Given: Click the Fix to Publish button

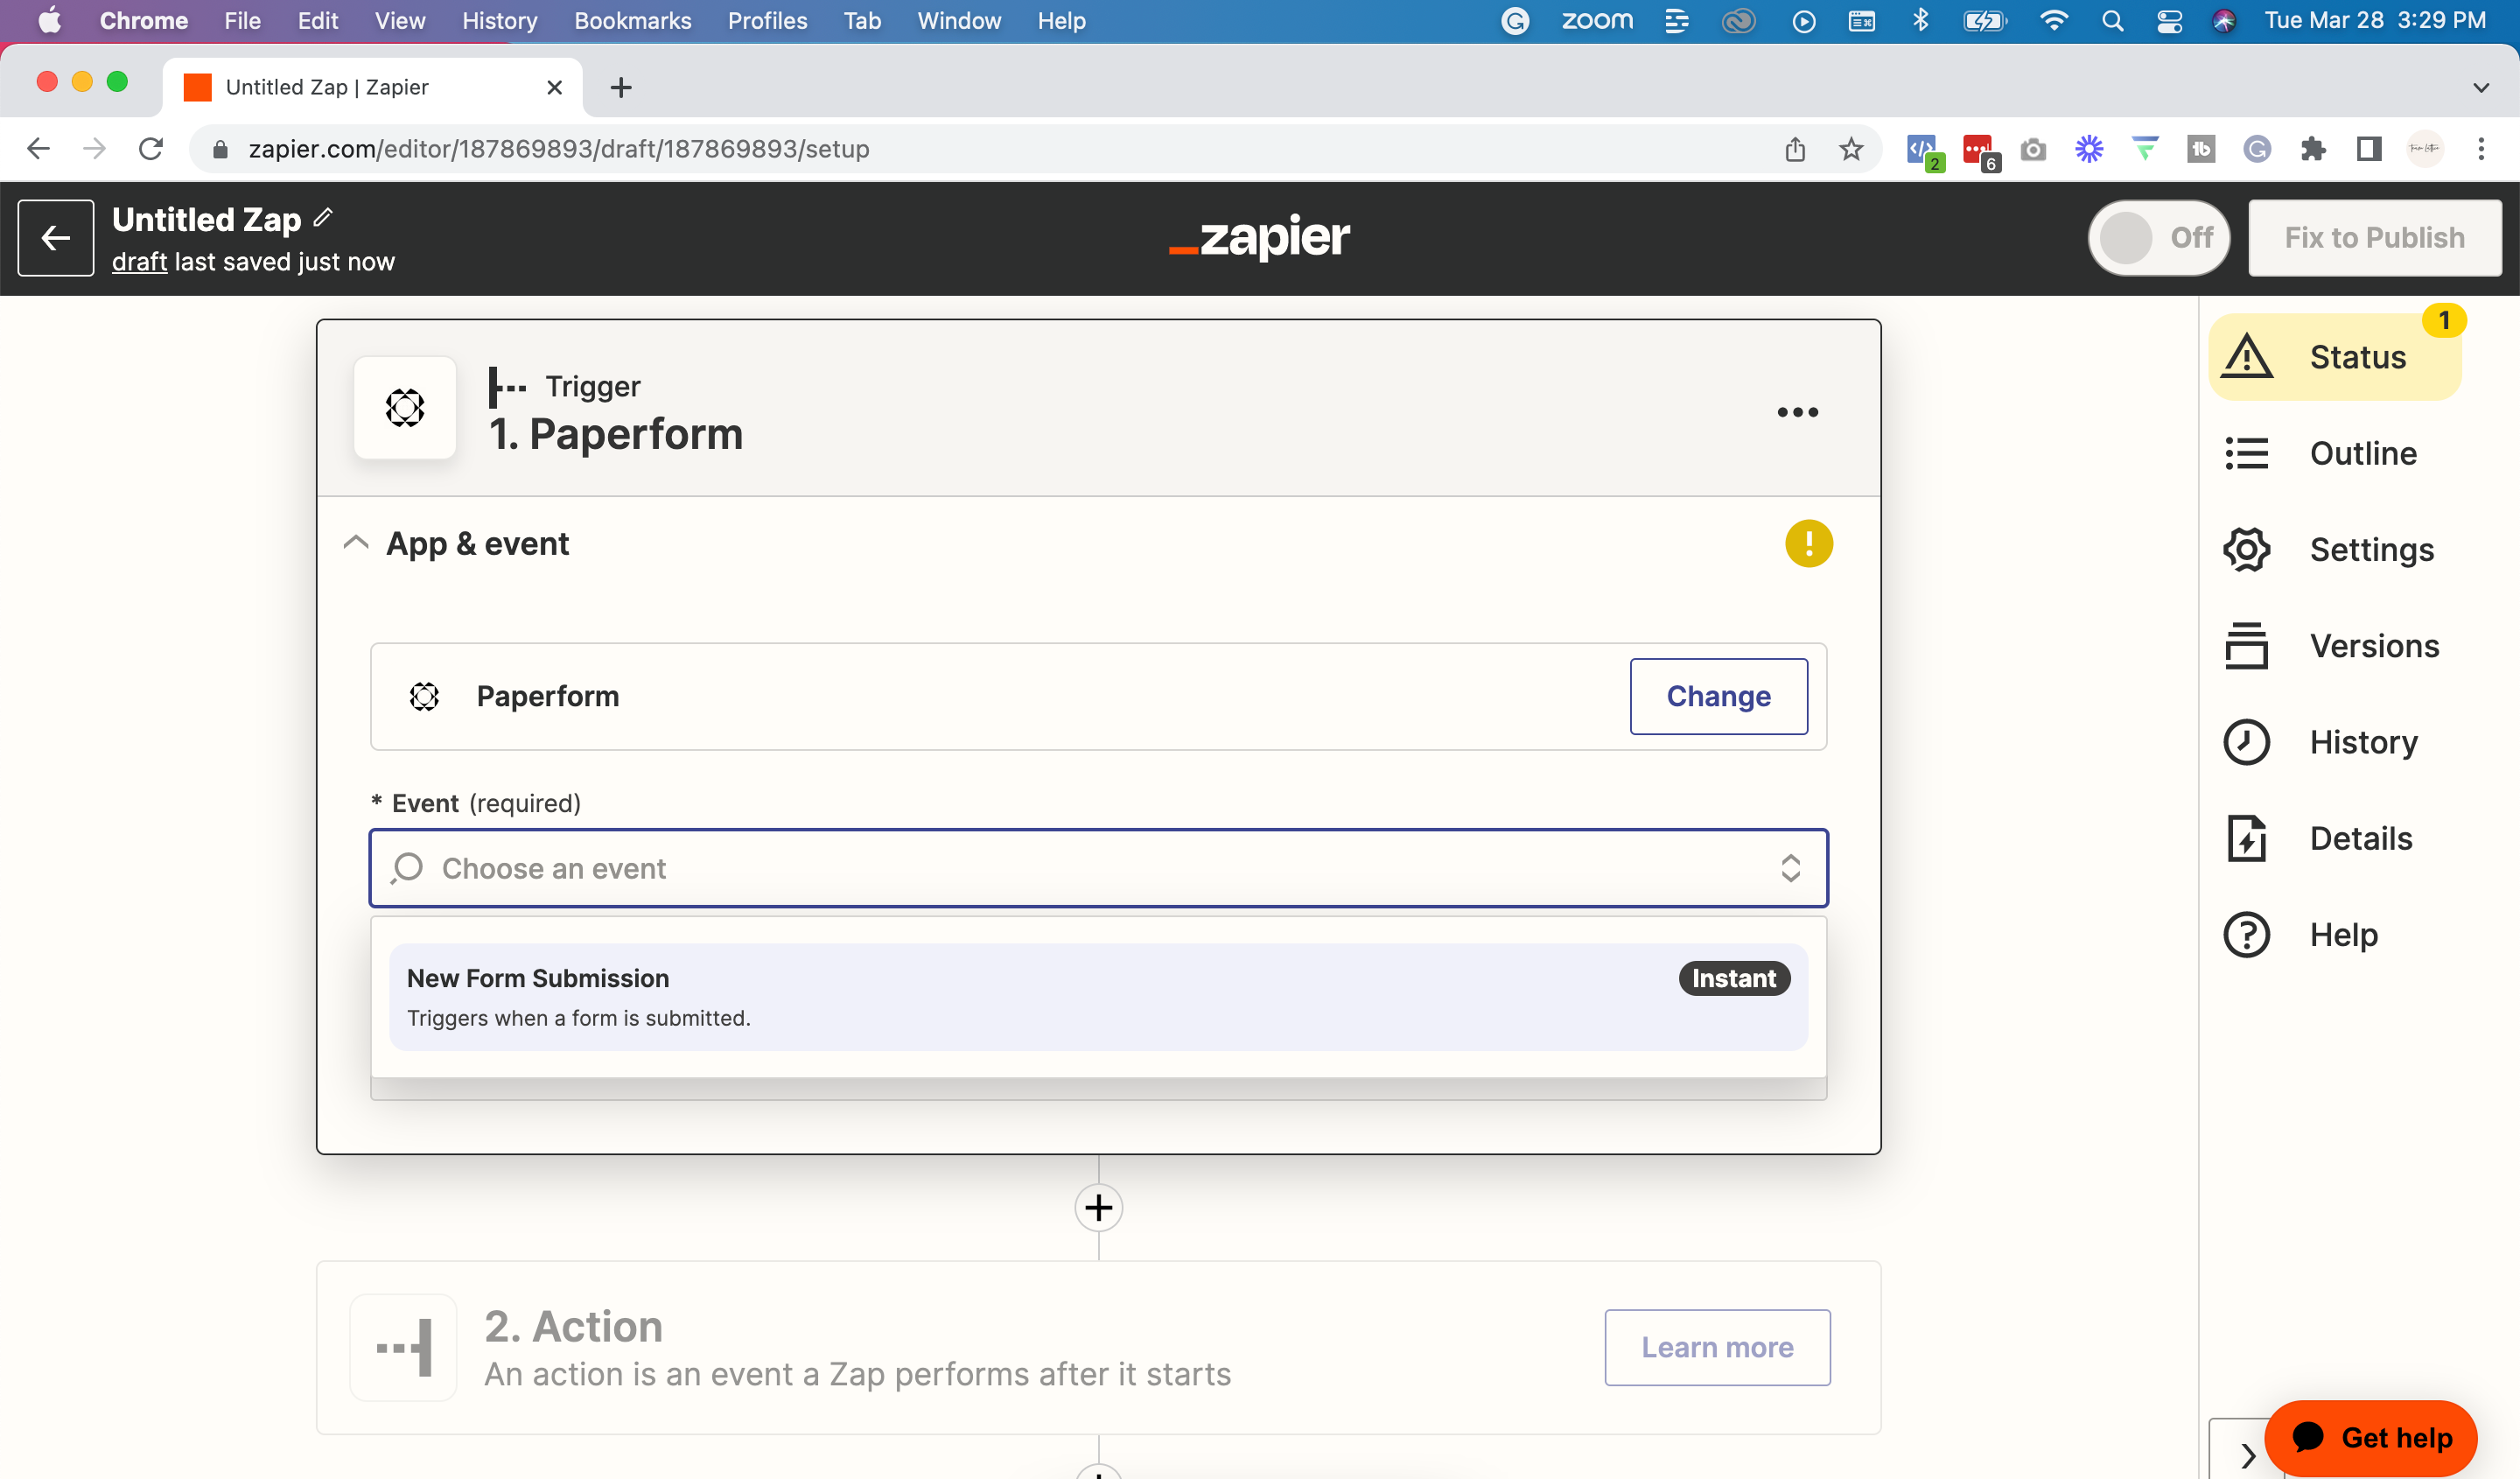Looking at the screenshot, I should coord(2375,238).
